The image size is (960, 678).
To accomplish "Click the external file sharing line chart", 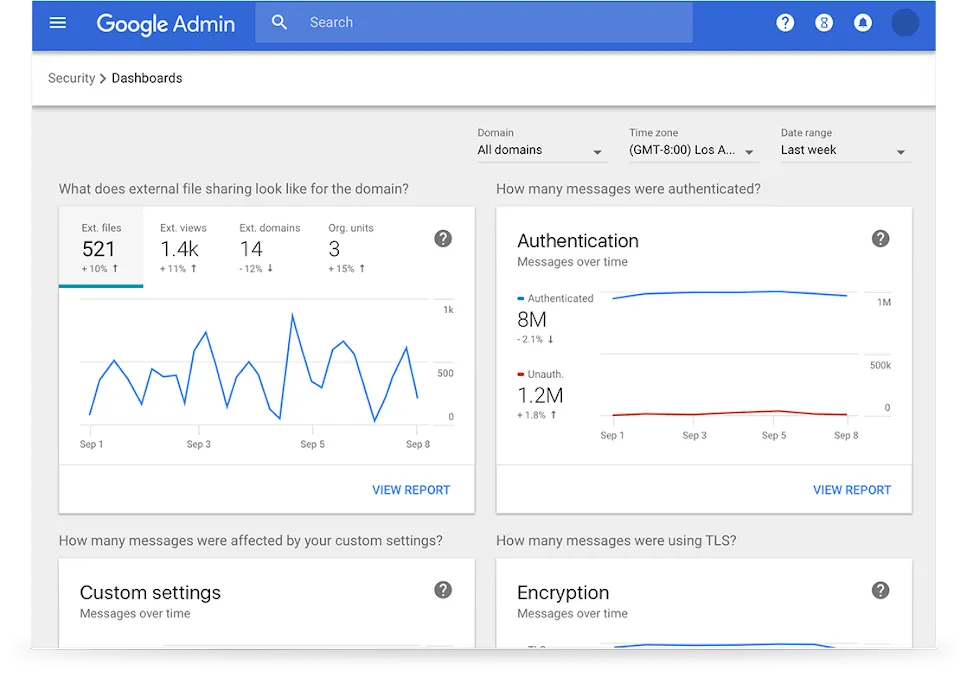I will tap(254, 367).
